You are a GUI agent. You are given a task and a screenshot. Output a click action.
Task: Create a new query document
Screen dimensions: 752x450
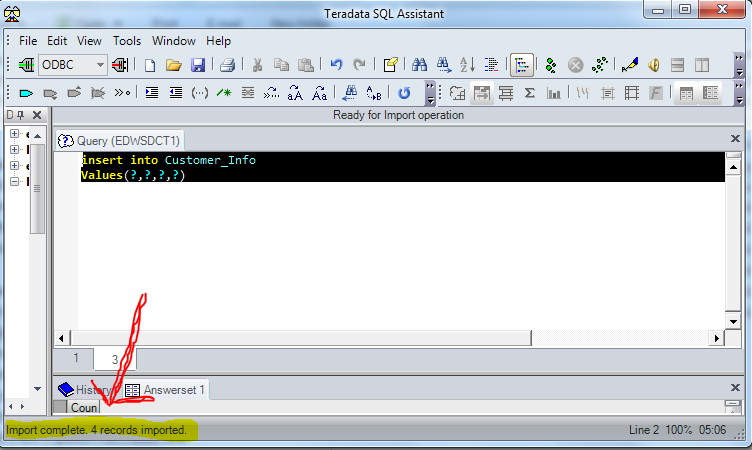coord(150,65)
